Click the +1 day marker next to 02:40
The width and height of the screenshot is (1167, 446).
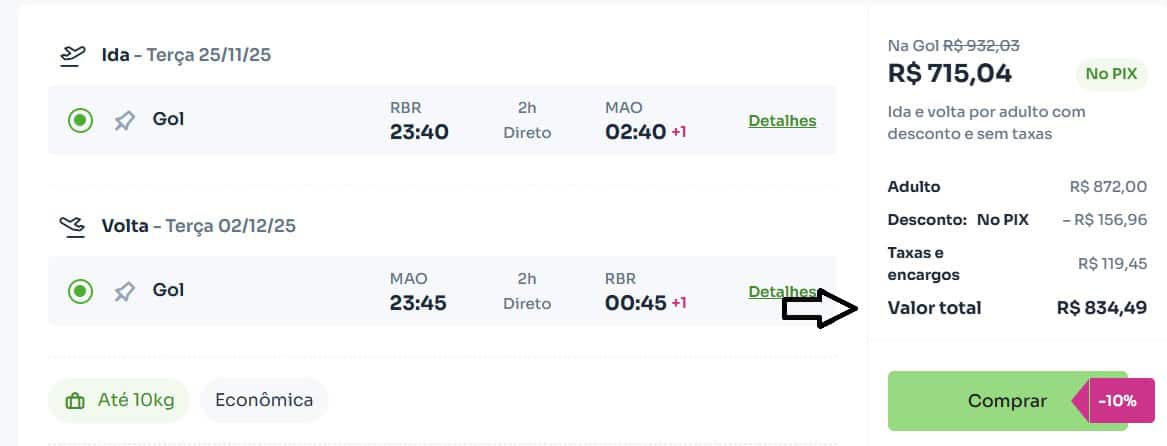pos(678,132)
